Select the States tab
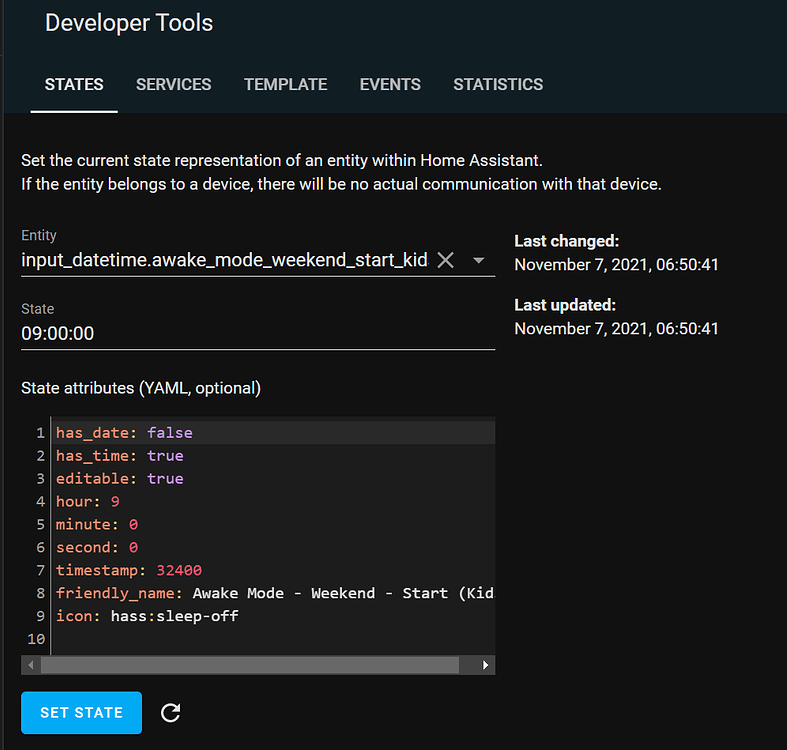 pos(74,84)
